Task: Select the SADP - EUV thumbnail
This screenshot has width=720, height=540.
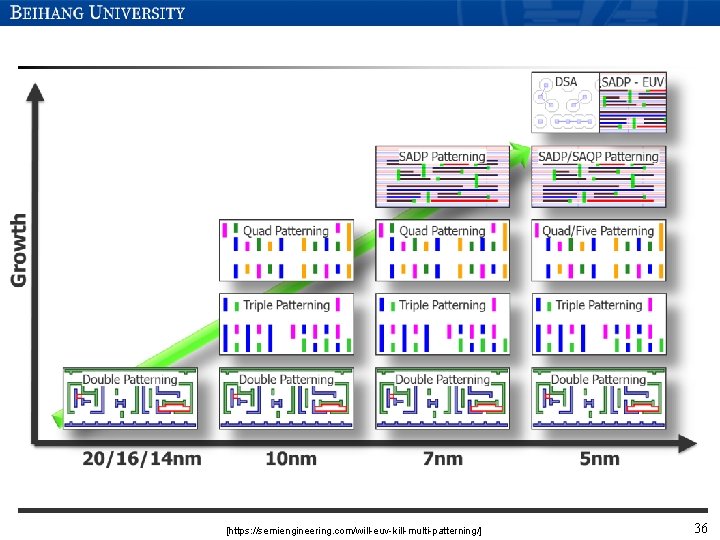Action: [x=633, y=102]
